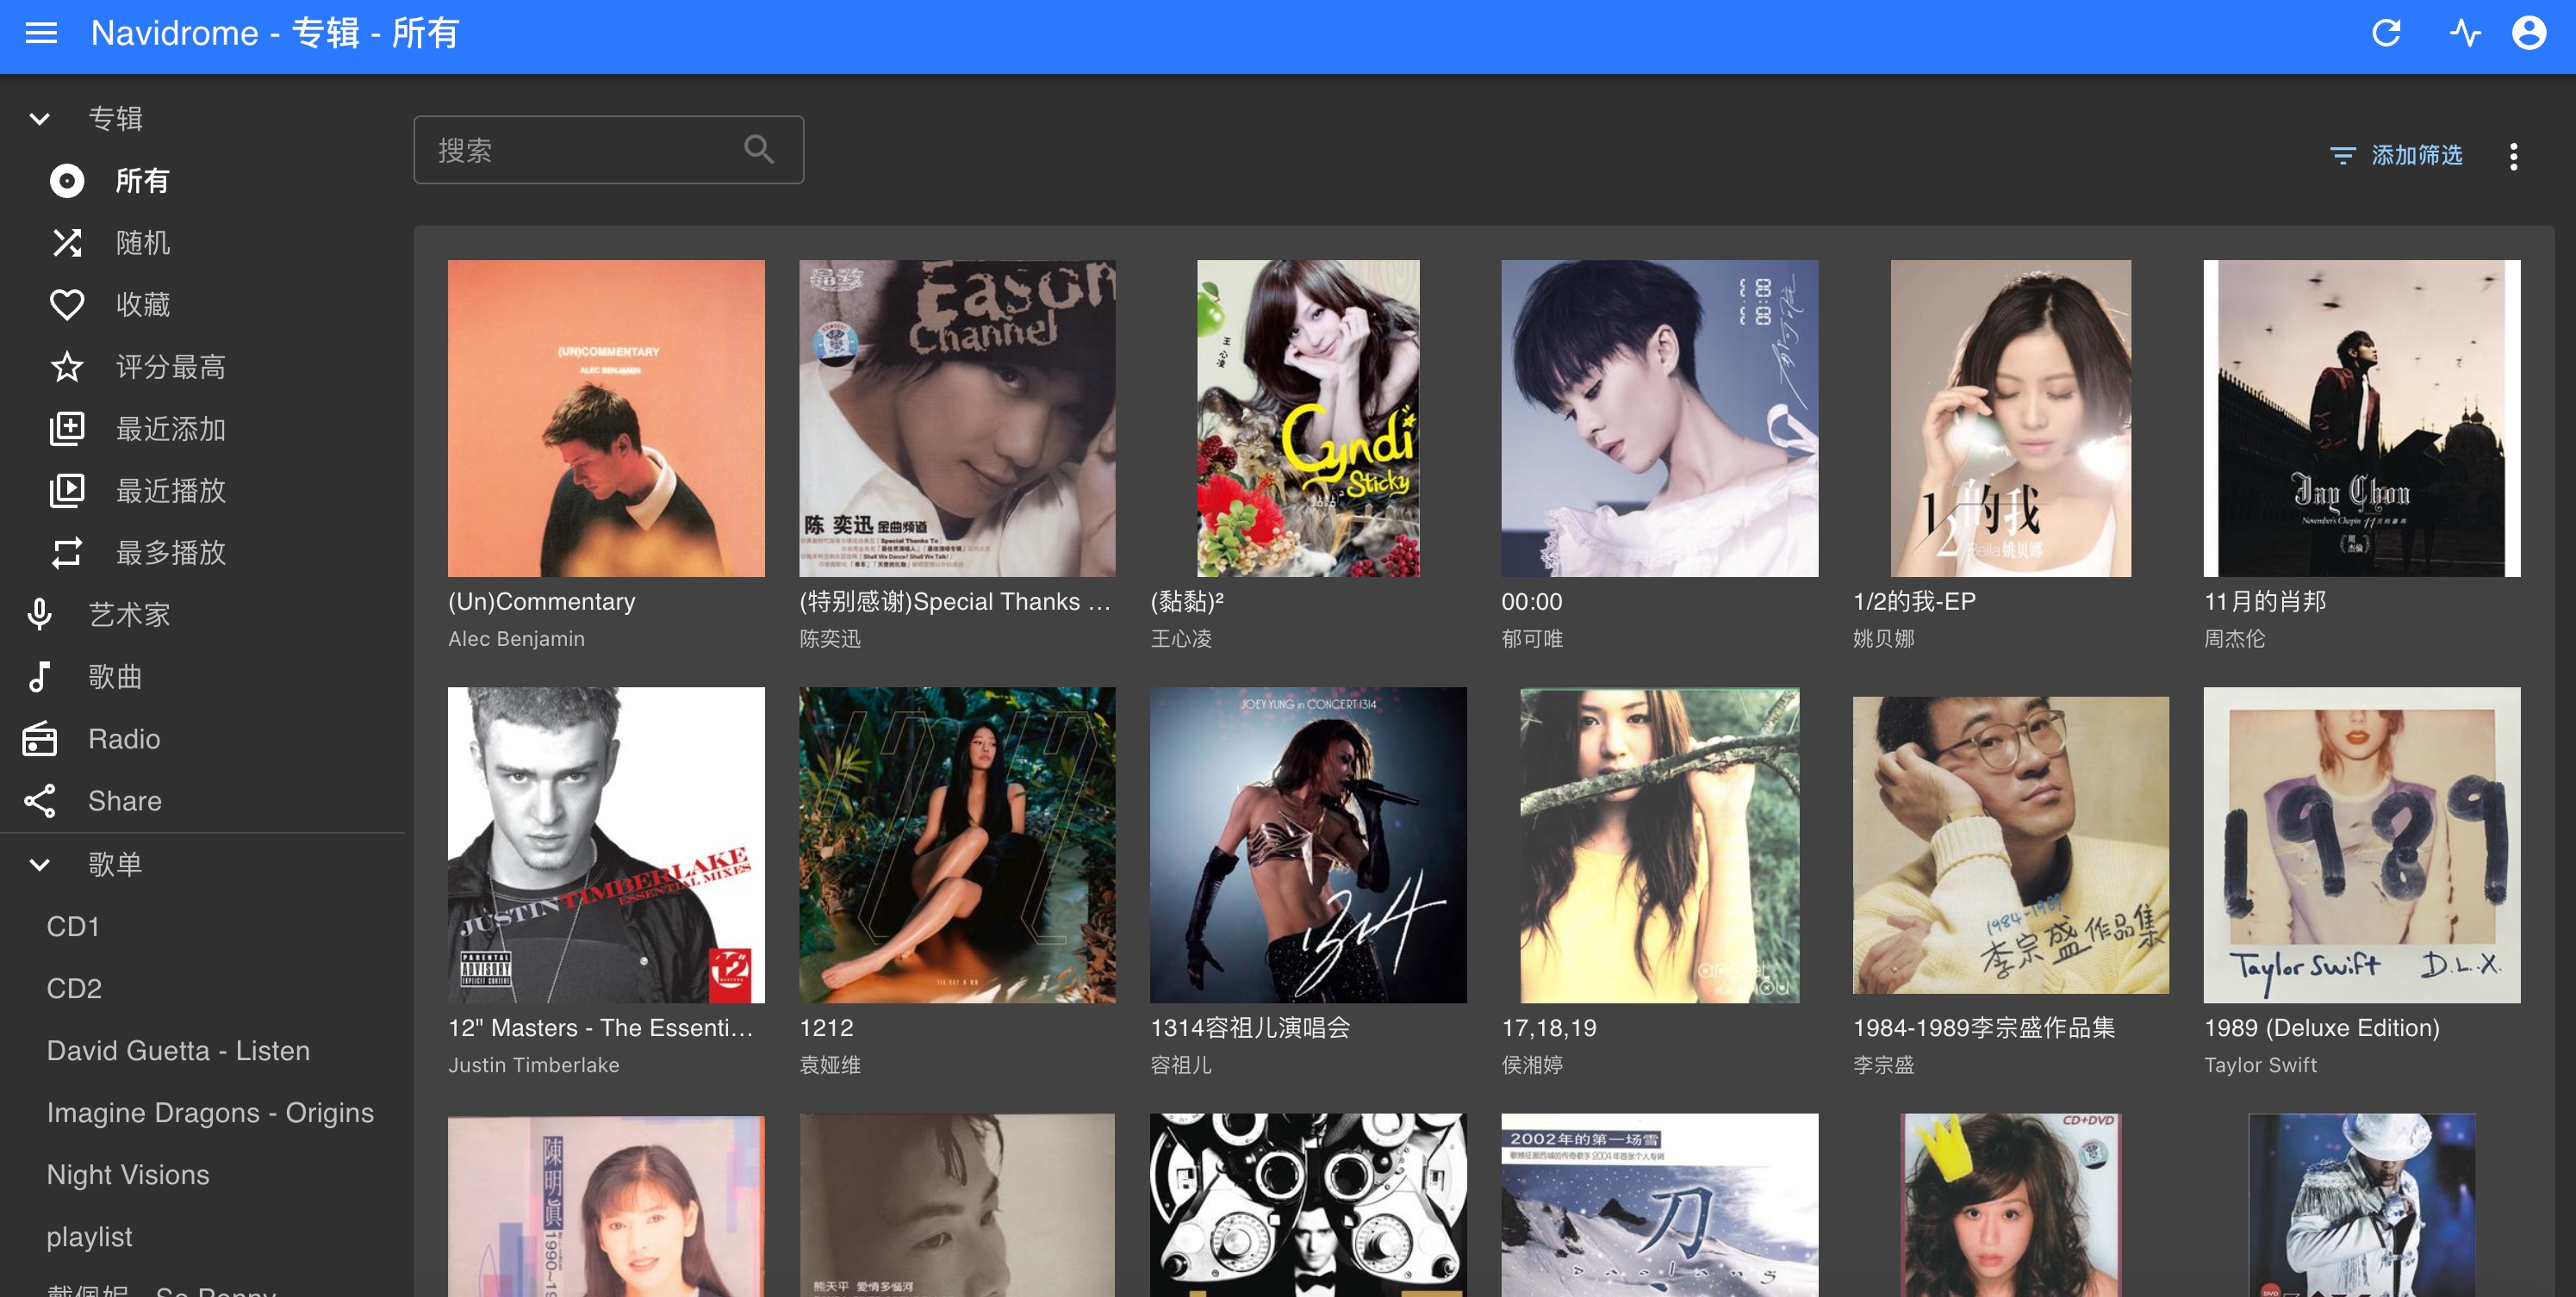Open 11月的肖邦 Jay Chou album cover
The image size is (2576, 1297).
coord(2362,418)
